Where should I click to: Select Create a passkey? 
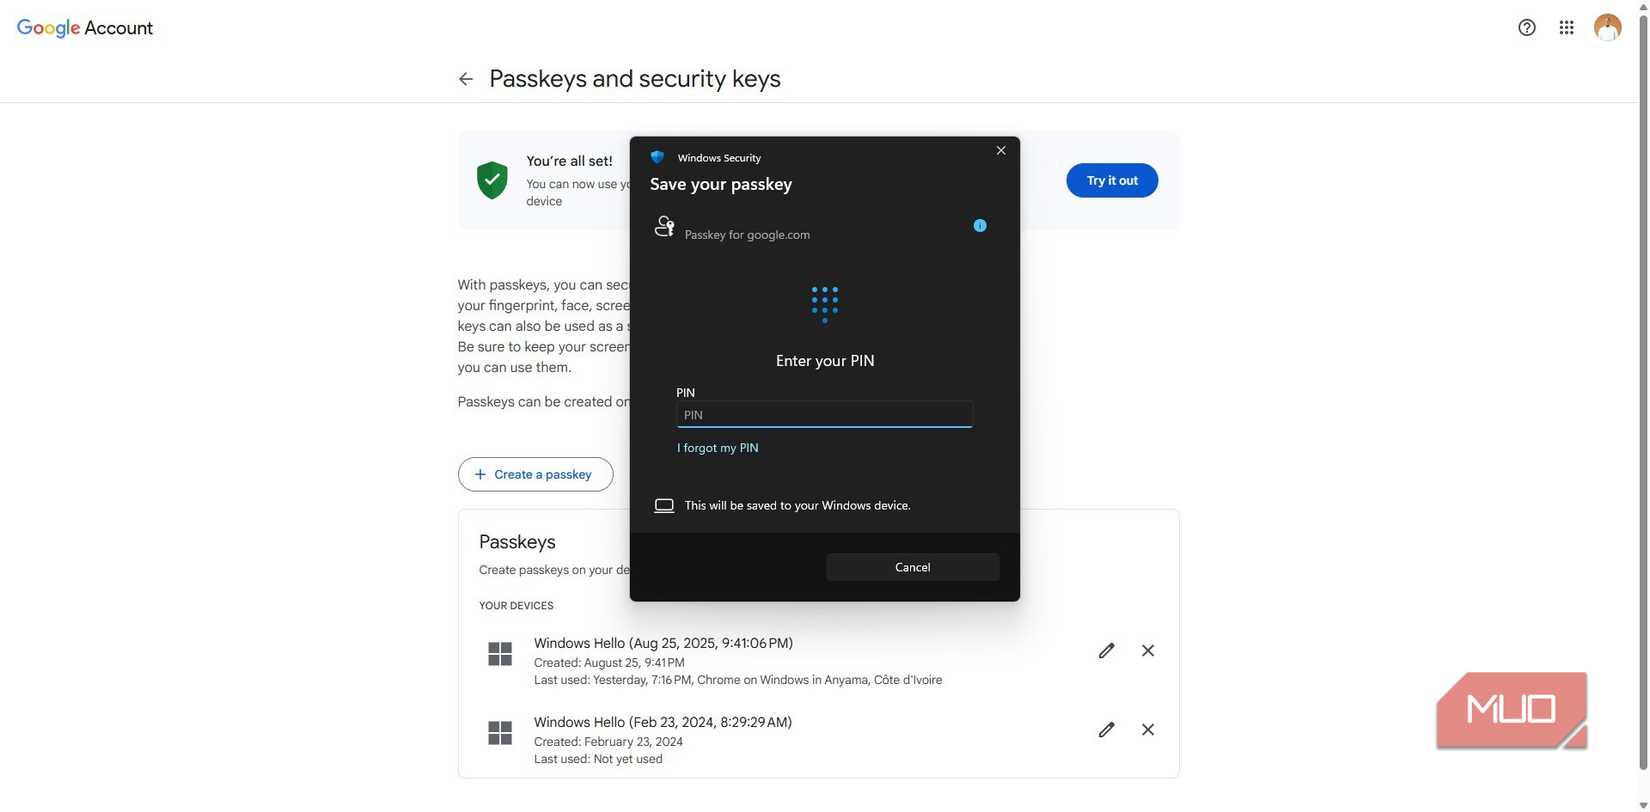(535, 474)
